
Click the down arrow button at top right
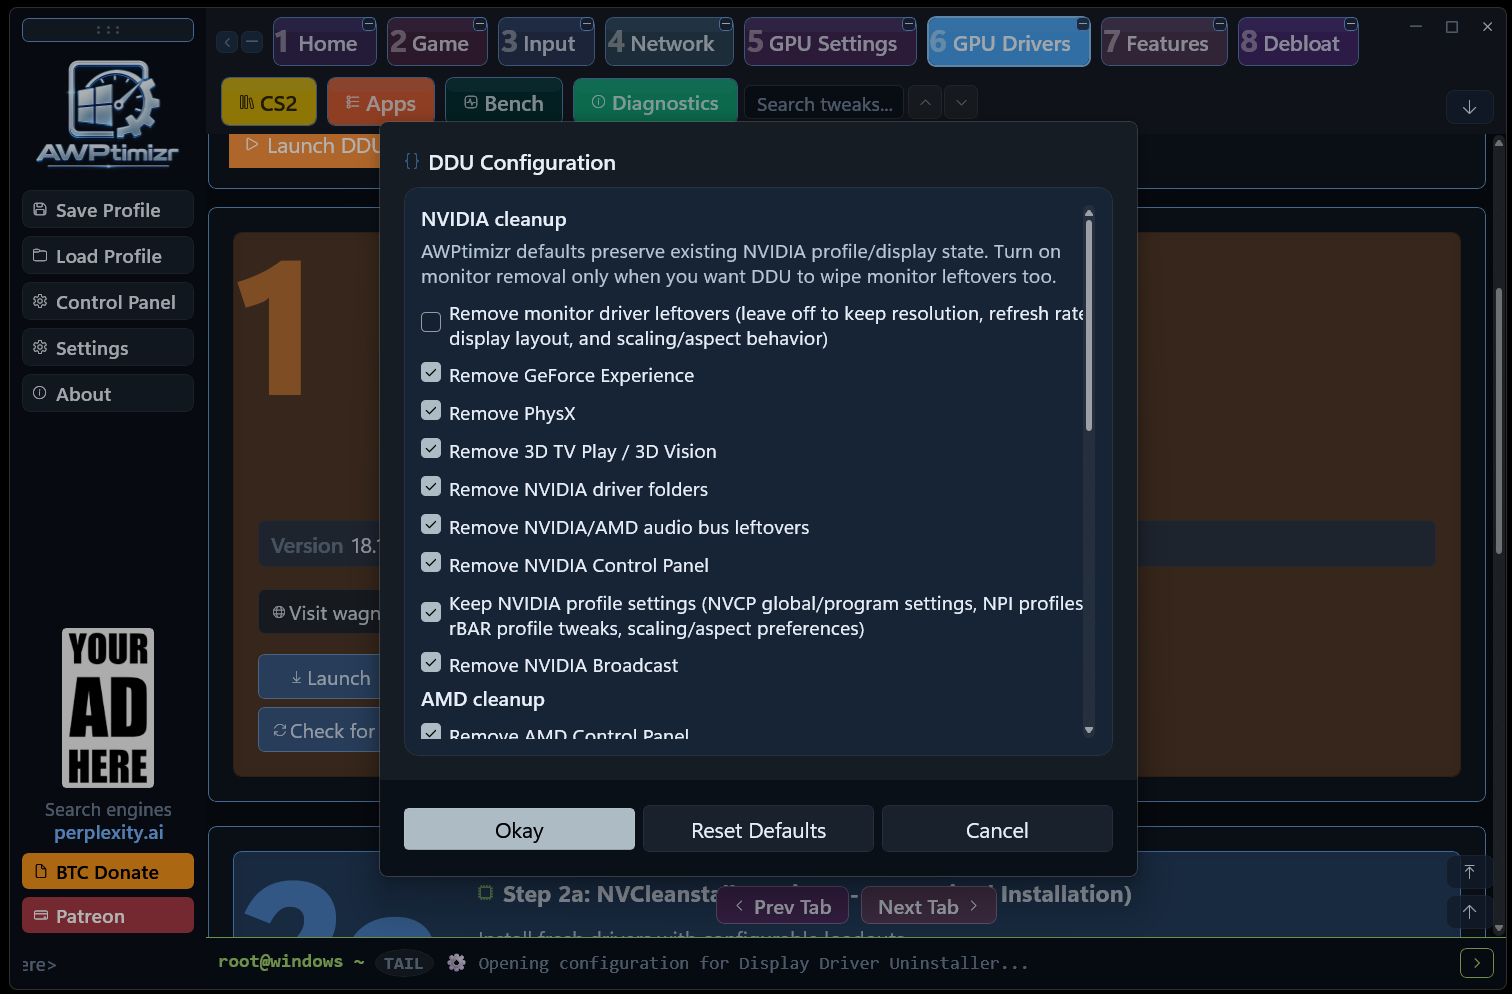1469,107
